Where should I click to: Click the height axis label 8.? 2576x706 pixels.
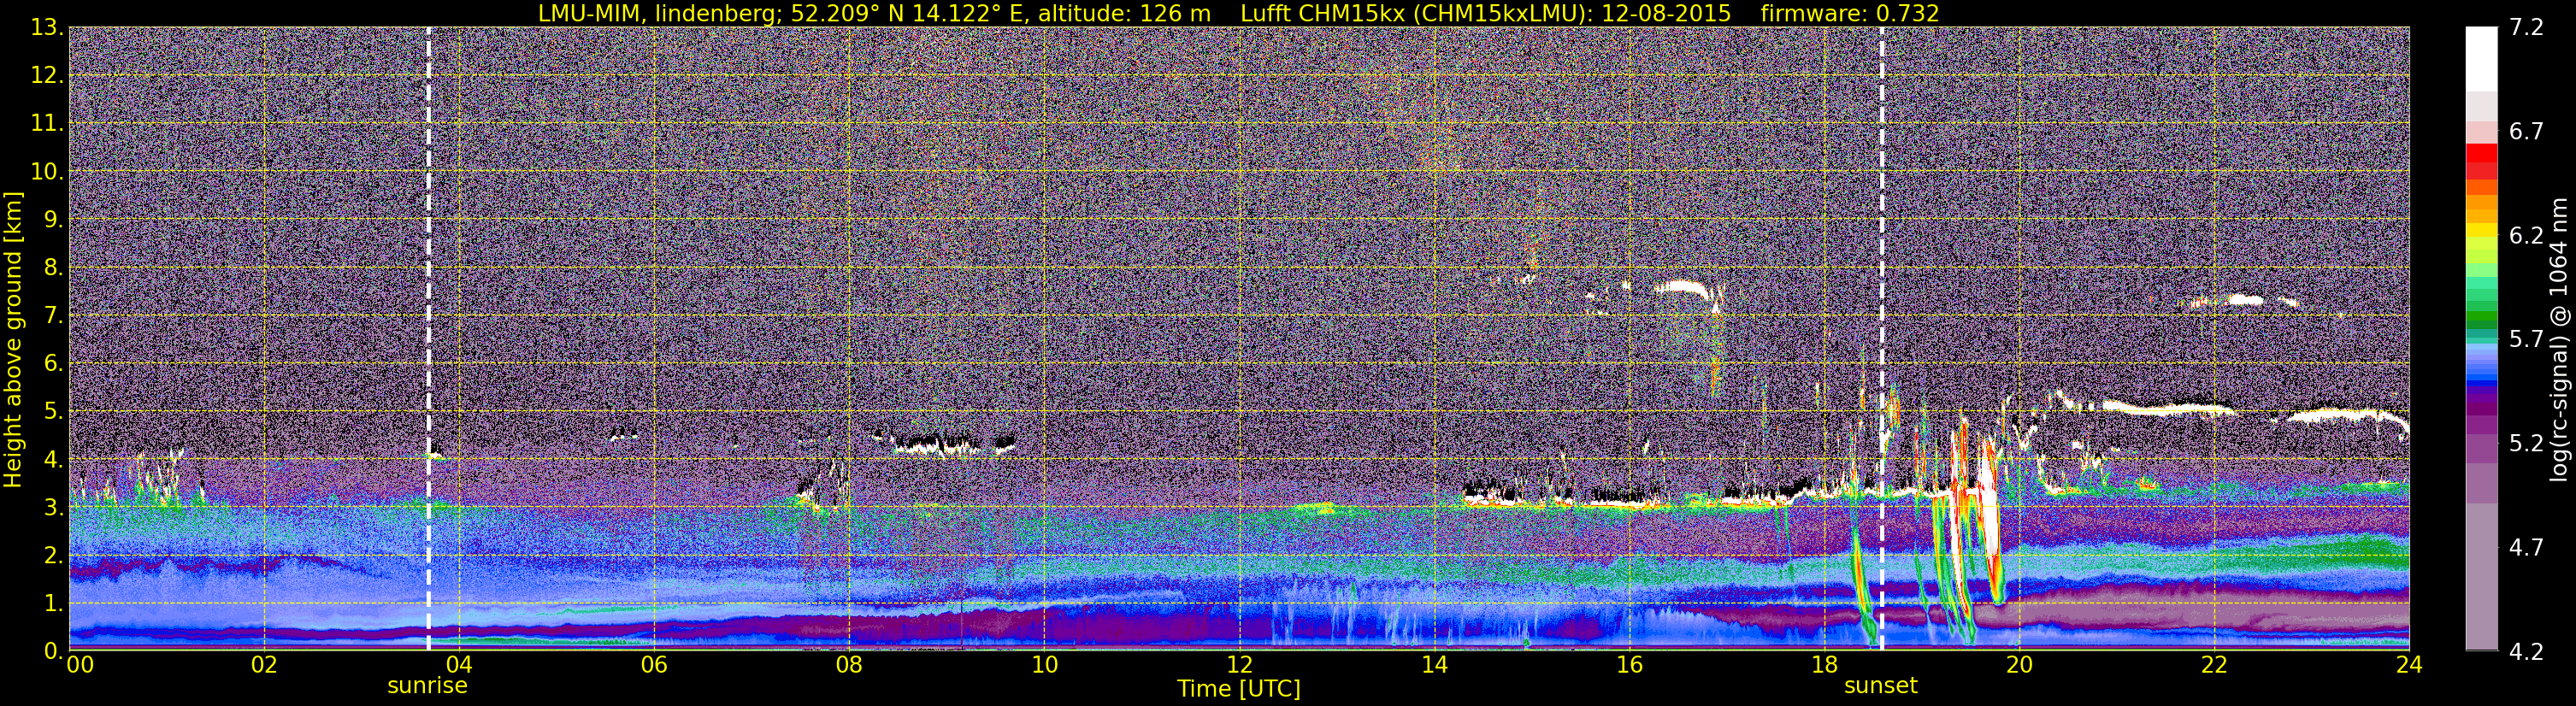[x=52, y=267]
